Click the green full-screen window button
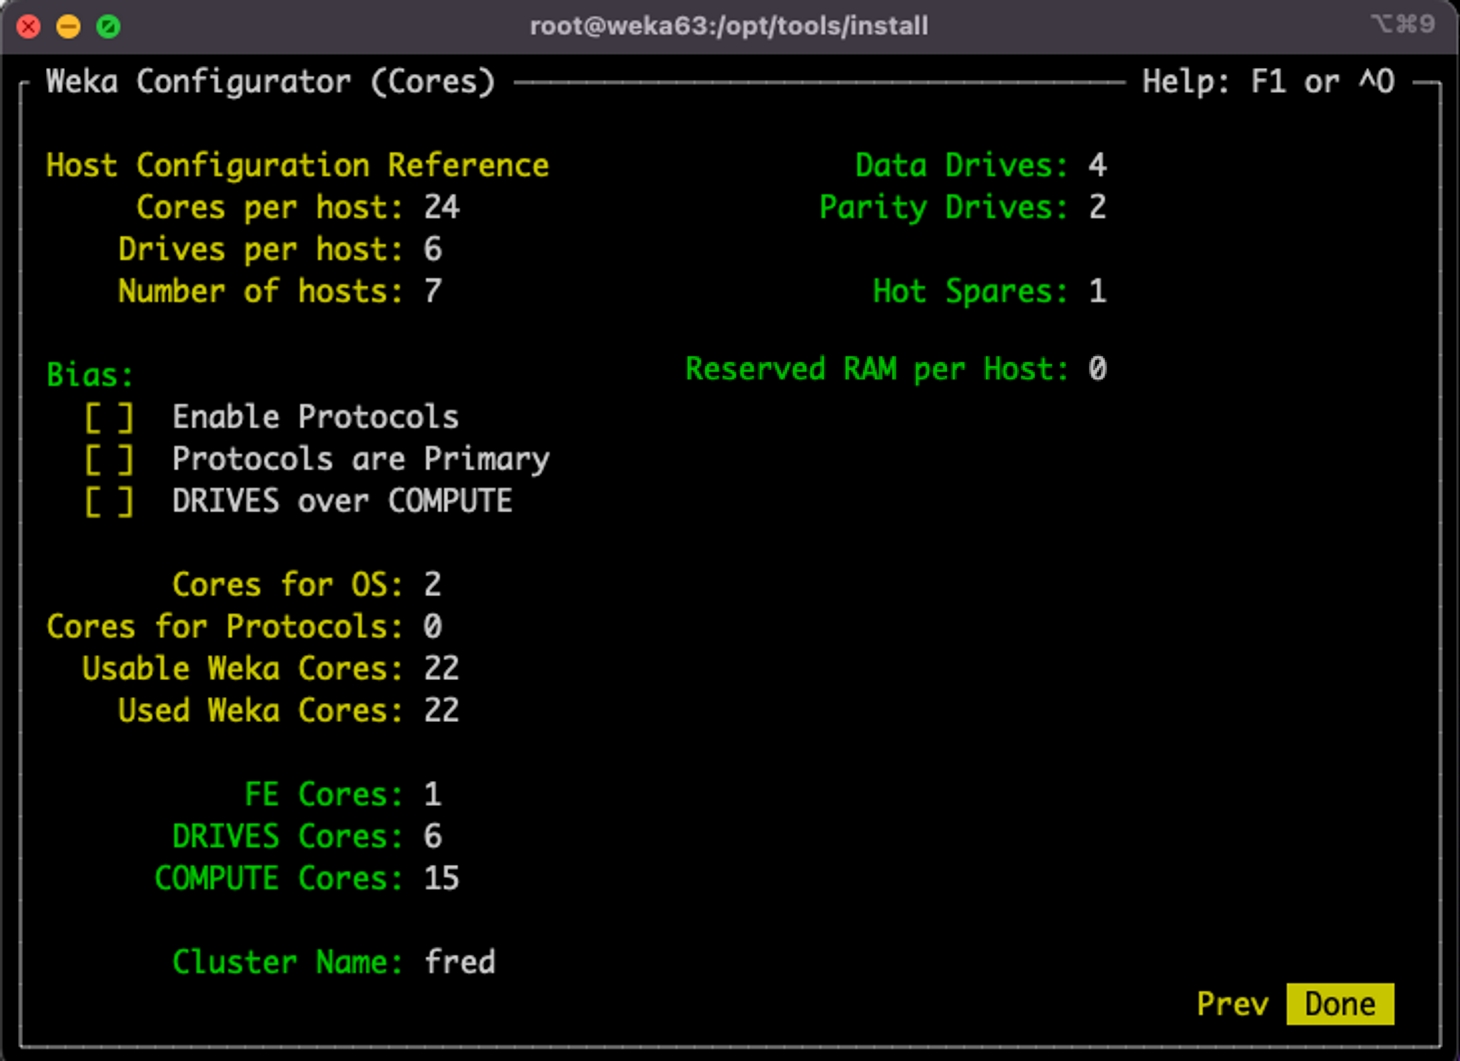This screenshot has height=1061, width=1460. 108,26
